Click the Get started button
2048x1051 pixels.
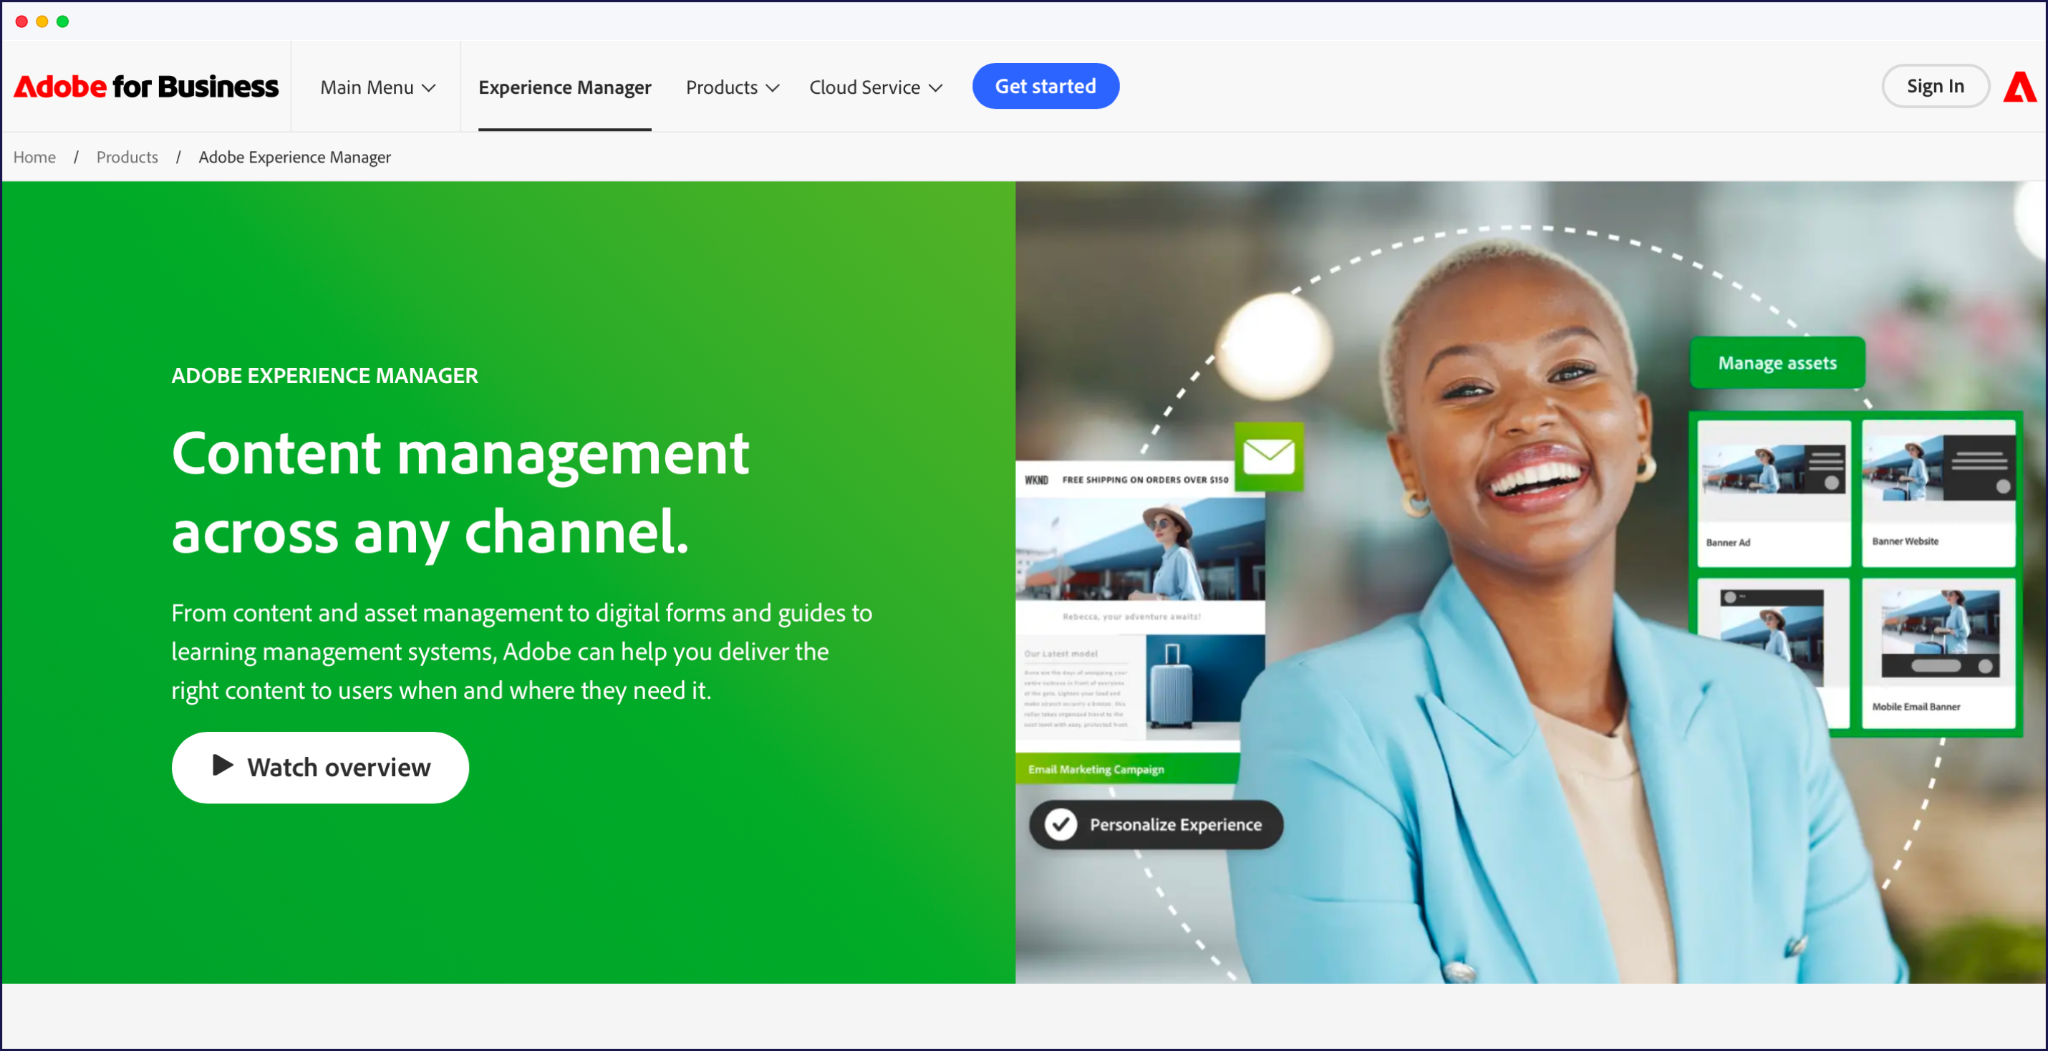[1045, 86]
